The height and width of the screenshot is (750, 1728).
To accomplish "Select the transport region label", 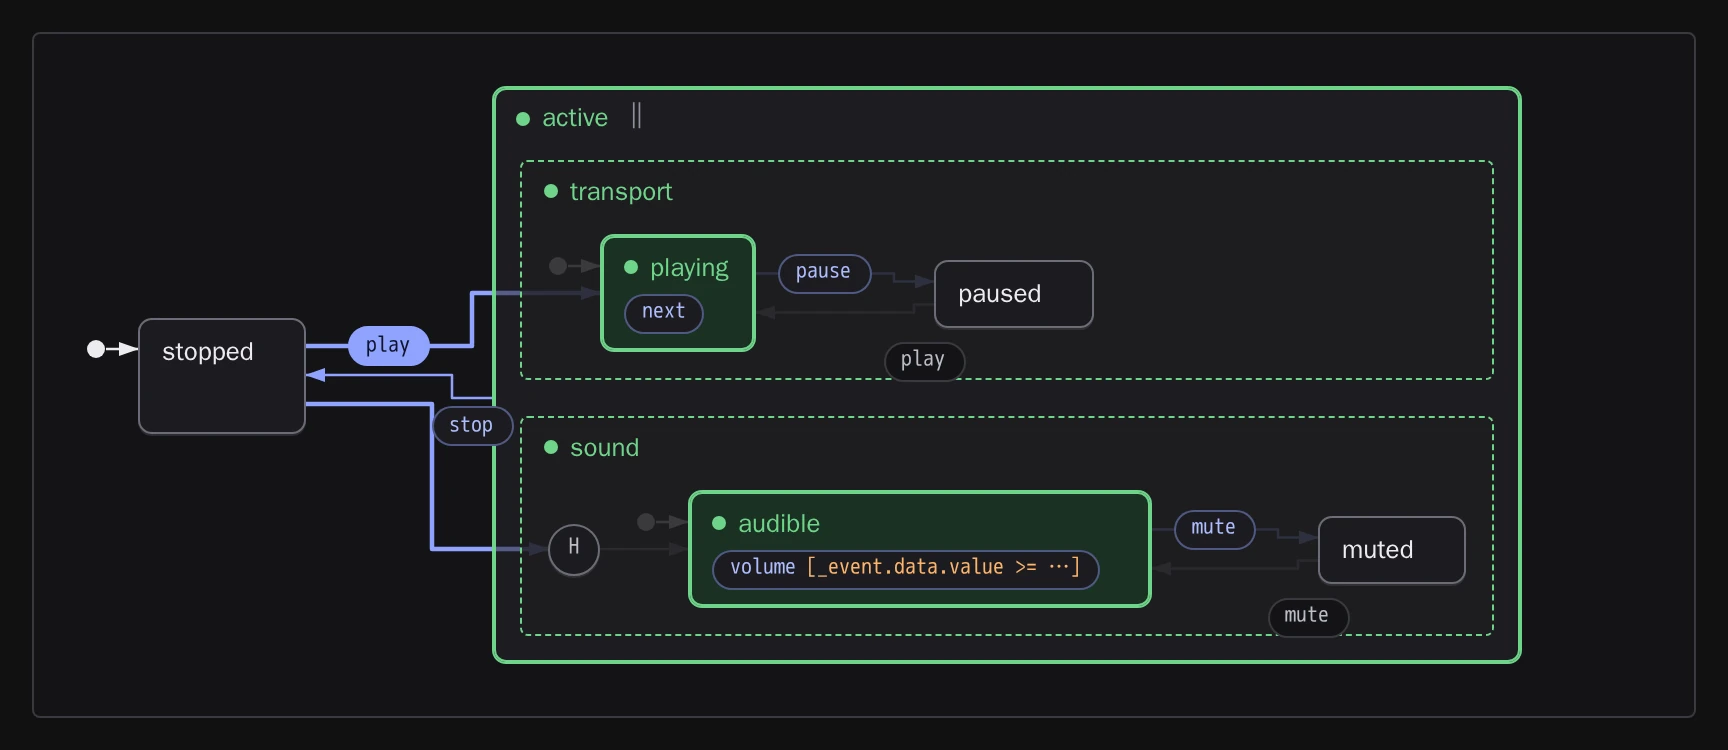I will [621, 191].
